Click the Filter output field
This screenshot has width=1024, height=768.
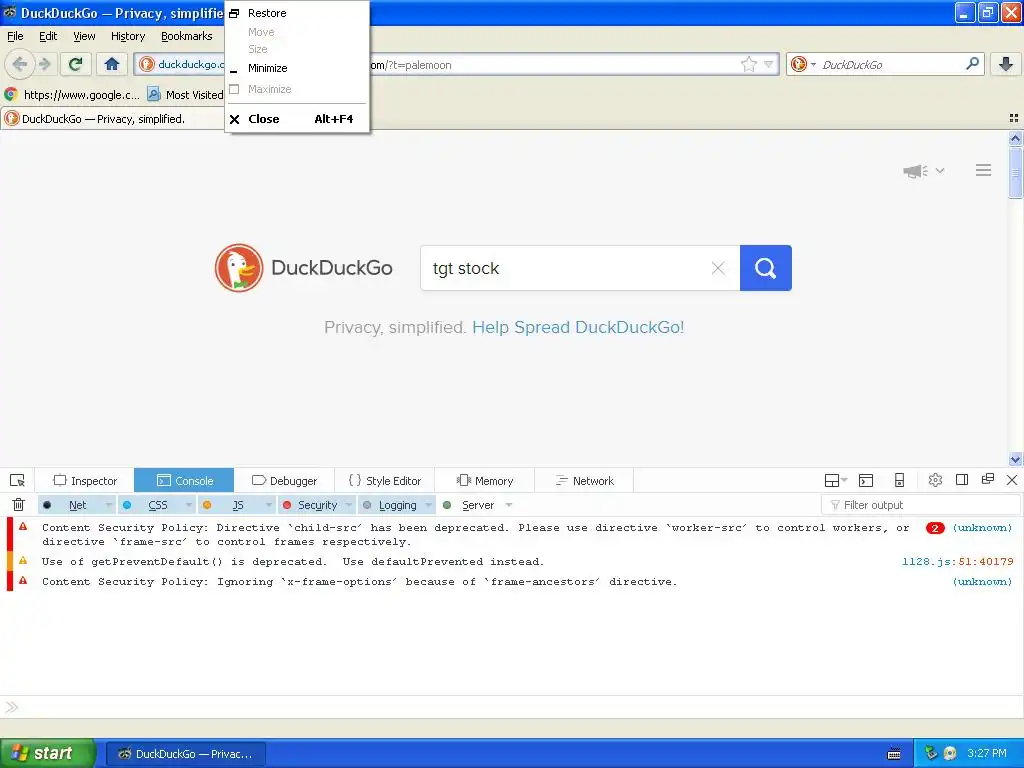click(x=921, y=505)
